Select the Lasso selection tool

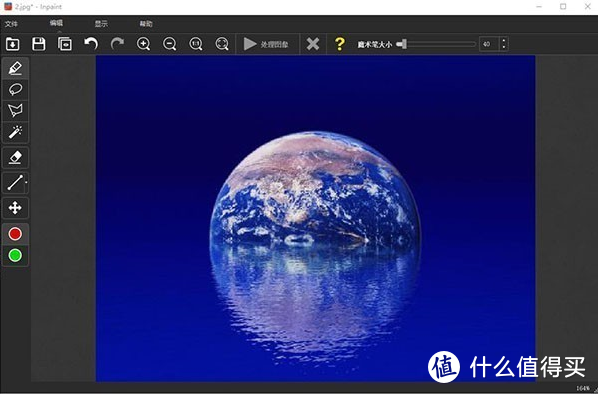coord(15,90)
